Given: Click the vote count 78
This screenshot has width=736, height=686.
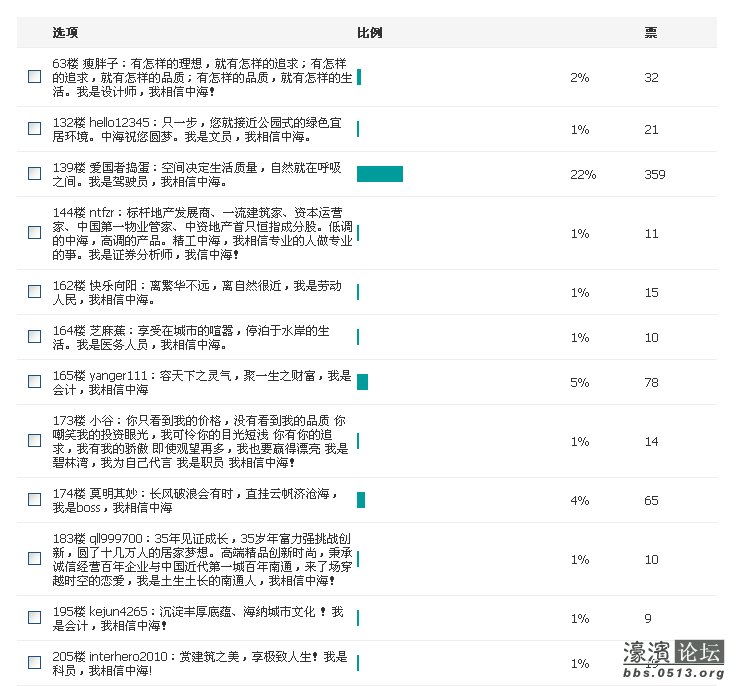Looking at the screenshot, I should click(x=652, y=383).
